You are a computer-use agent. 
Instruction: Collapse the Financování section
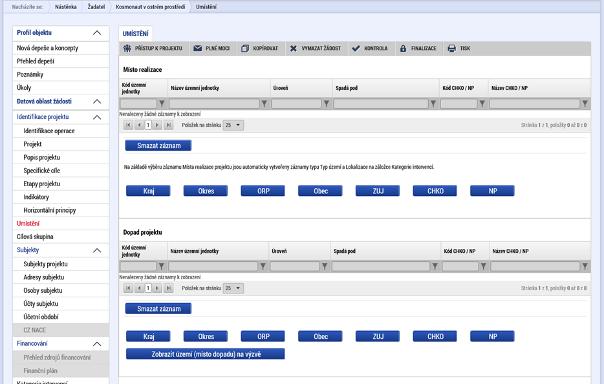point(97,344)
